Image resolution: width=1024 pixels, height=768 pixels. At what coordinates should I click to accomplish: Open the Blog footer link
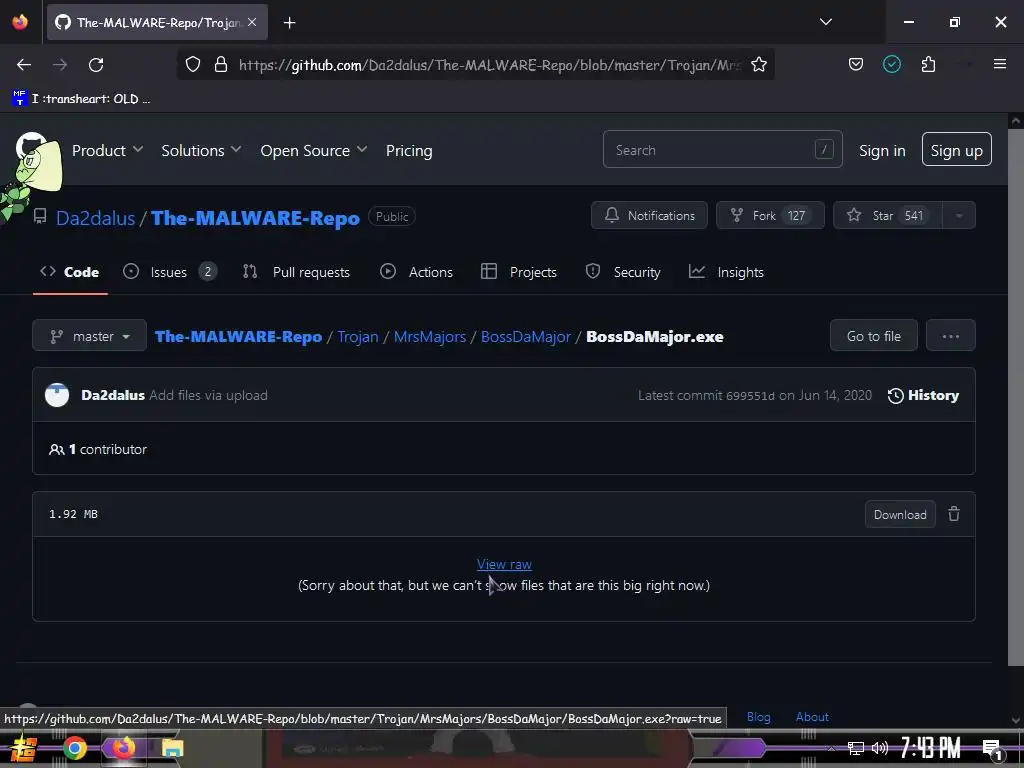pos(758,716)
